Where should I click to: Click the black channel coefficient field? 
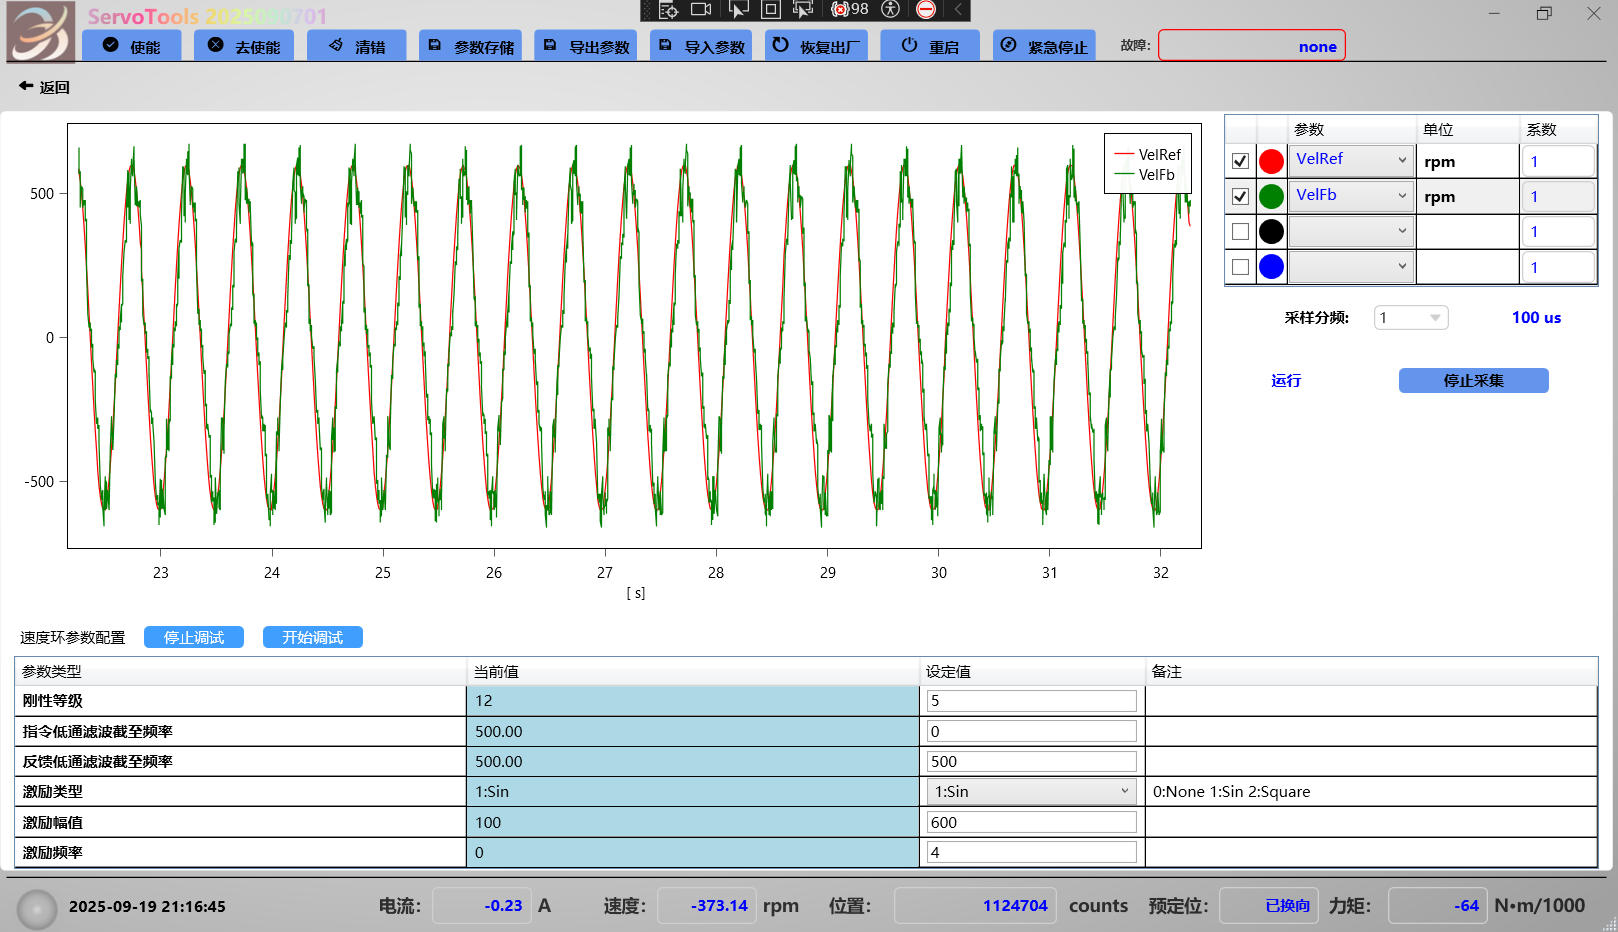pyautogui.click(x=1558, y=231)
